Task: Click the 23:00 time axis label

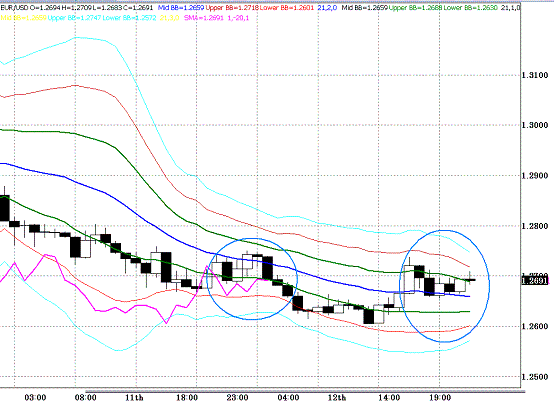Action: (x=237, y=398)
